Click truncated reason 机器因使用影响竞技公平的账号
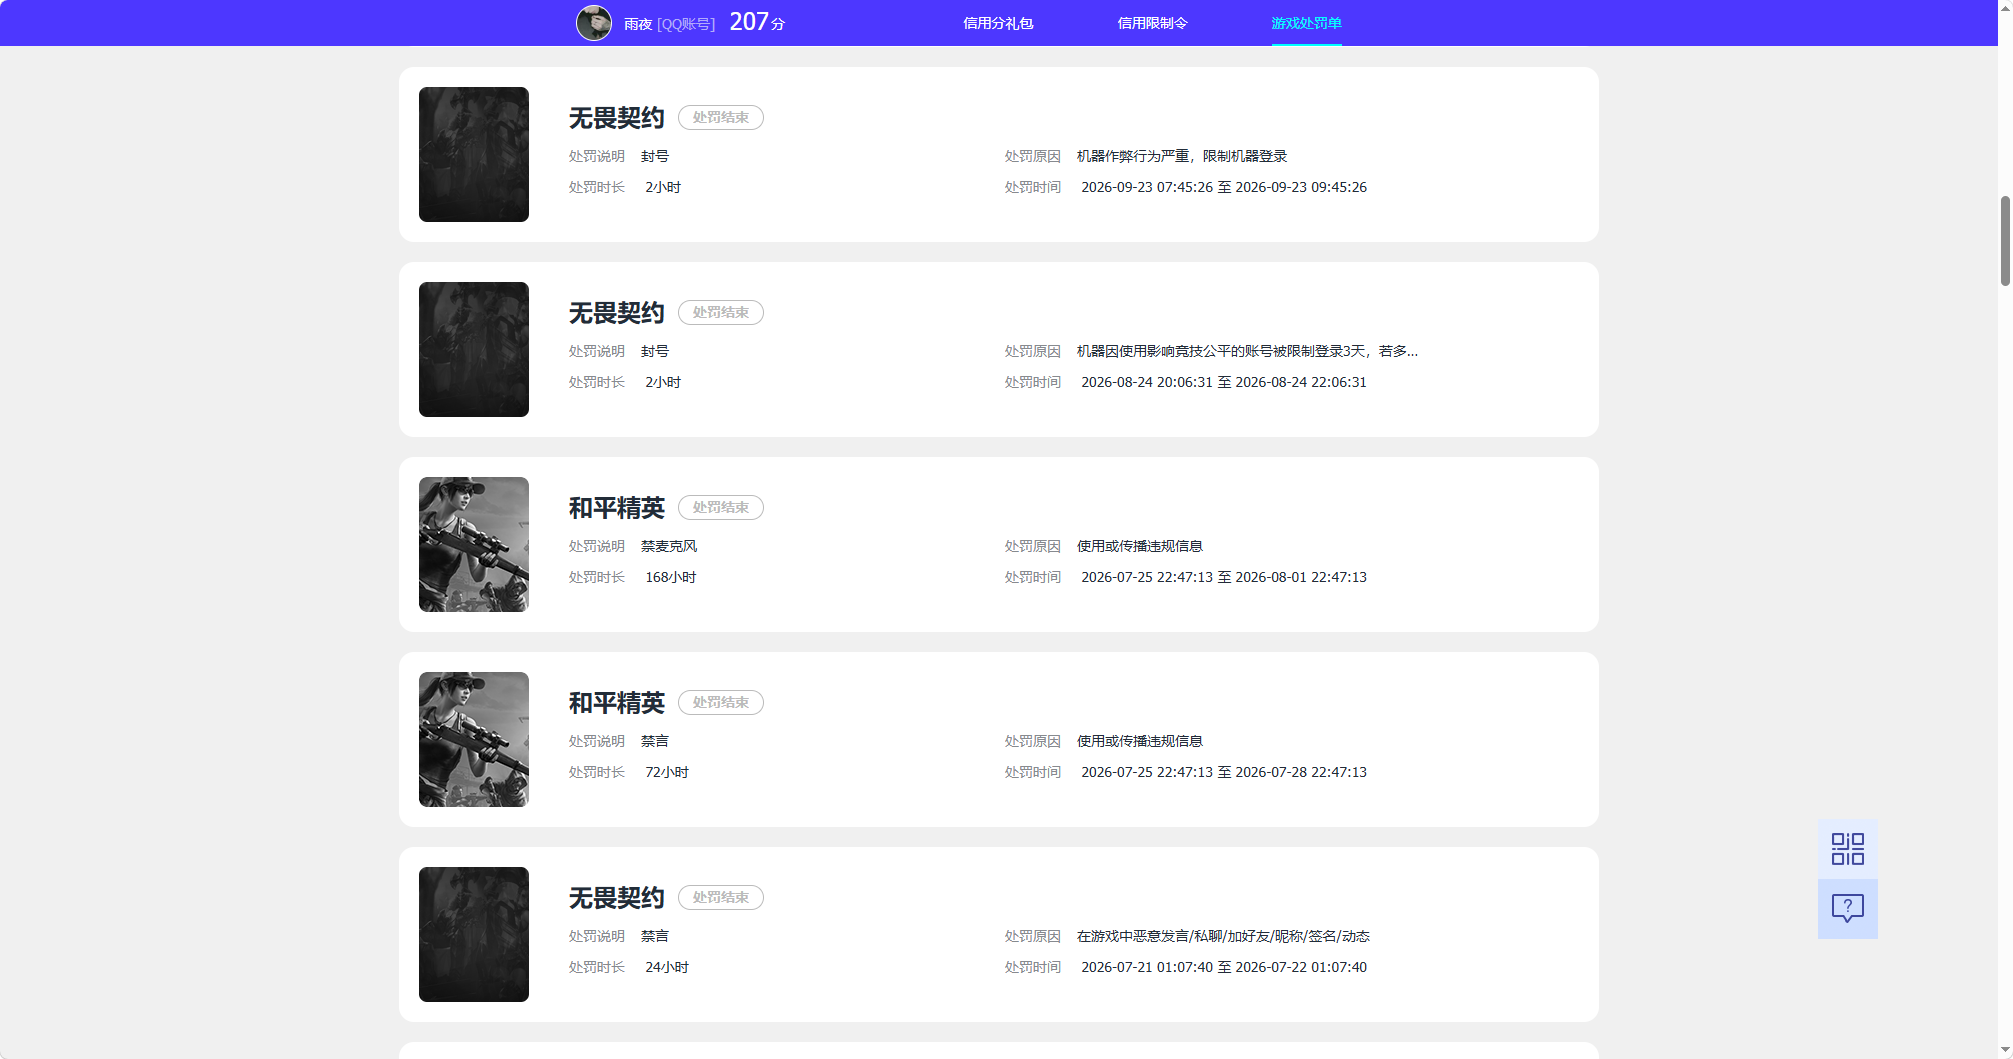Screen dimensions: 2013x1059 click(x=1247, y=351)
